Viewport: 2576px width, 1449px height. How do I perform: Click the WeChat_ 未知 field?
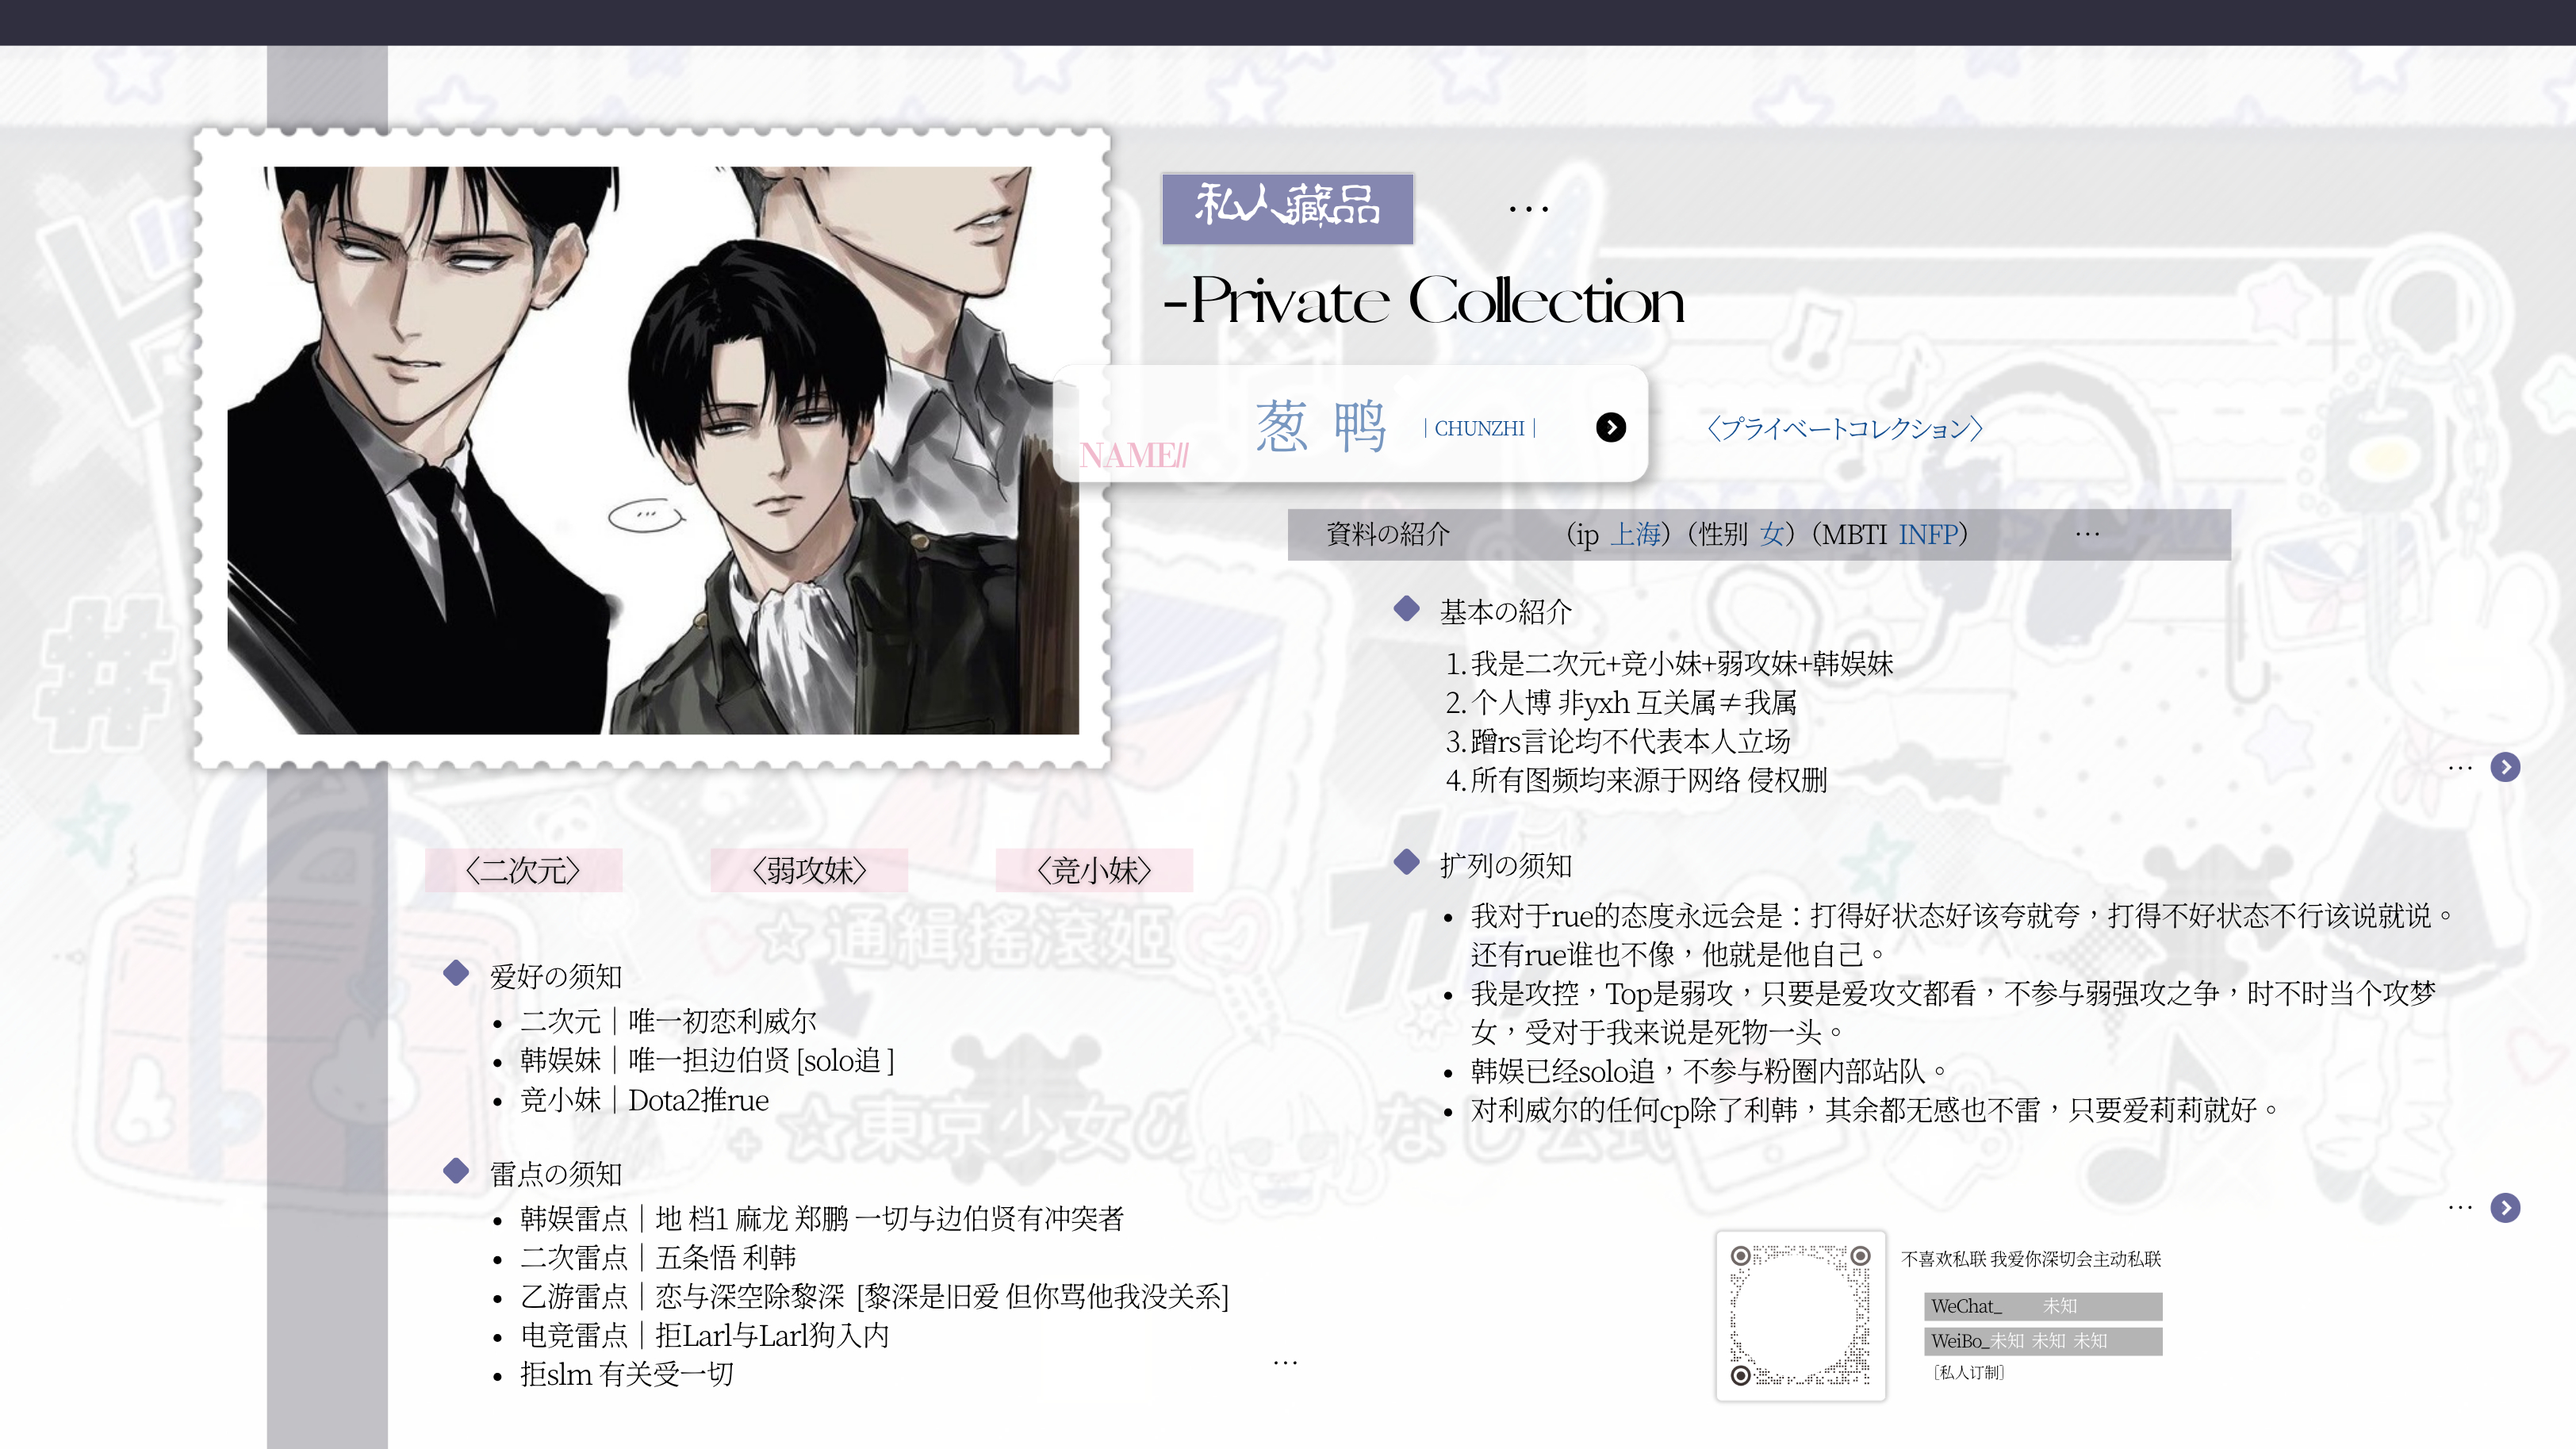click(2043, 1306)
